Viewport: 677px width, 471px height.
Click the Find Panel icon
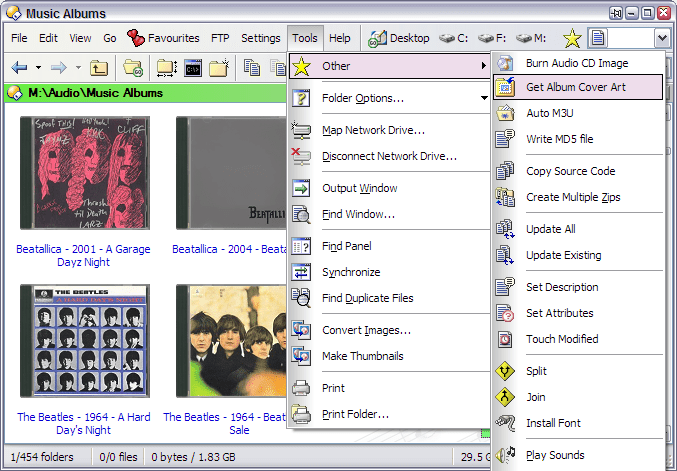301,246
